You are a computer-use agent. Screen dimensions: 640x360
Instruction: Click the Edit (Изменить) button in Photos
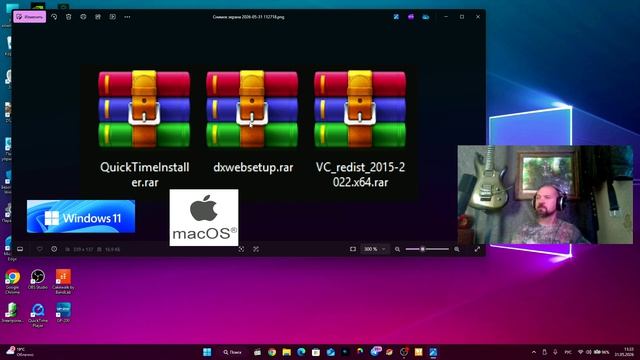coord(29,17)
